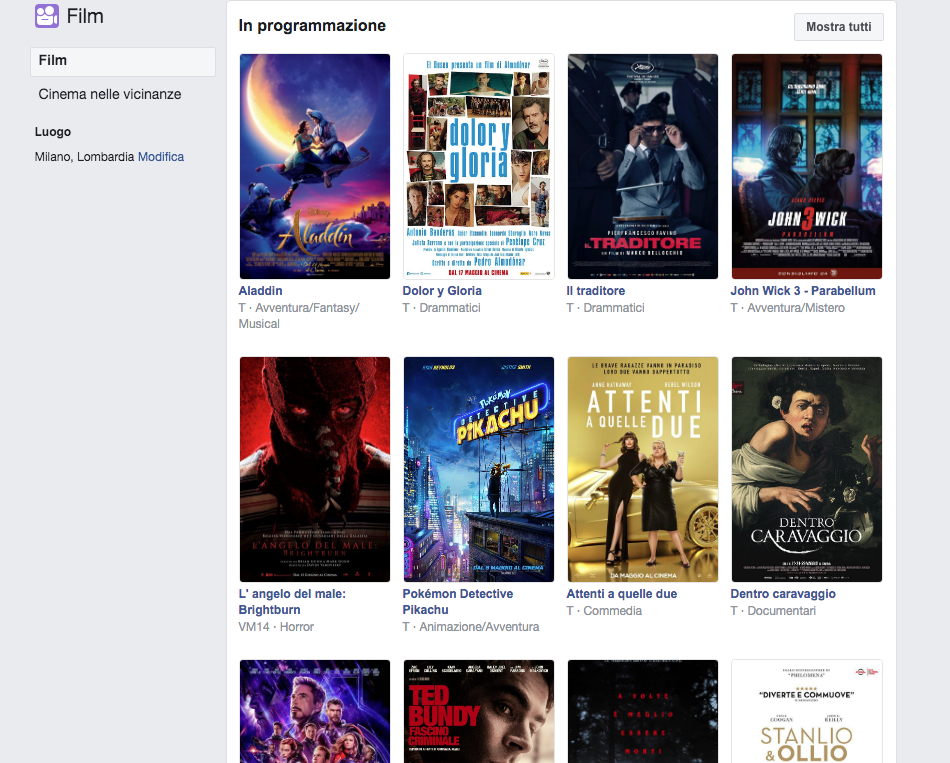This screenshot has width=950, height=763.
Task: Click L' angelo del male: Brightburn link
Action: pos(292,602)
